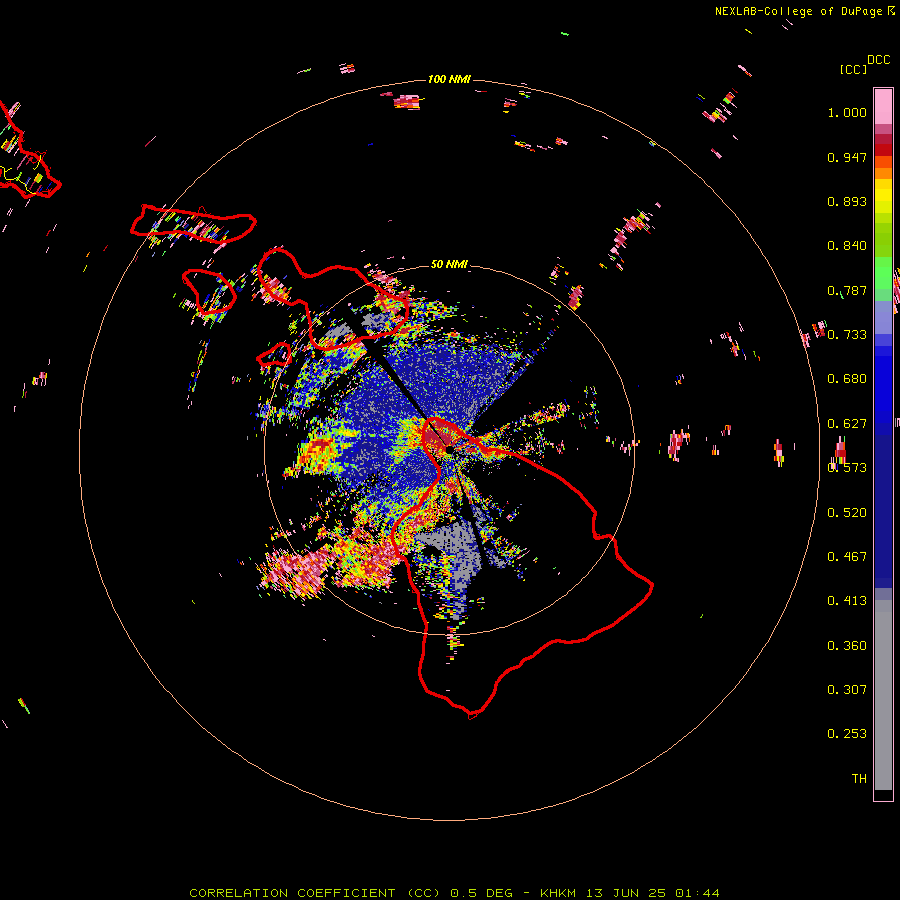Click the 01:44 timestamp
Screen dimensions: 900x900
tap(697, 893)
